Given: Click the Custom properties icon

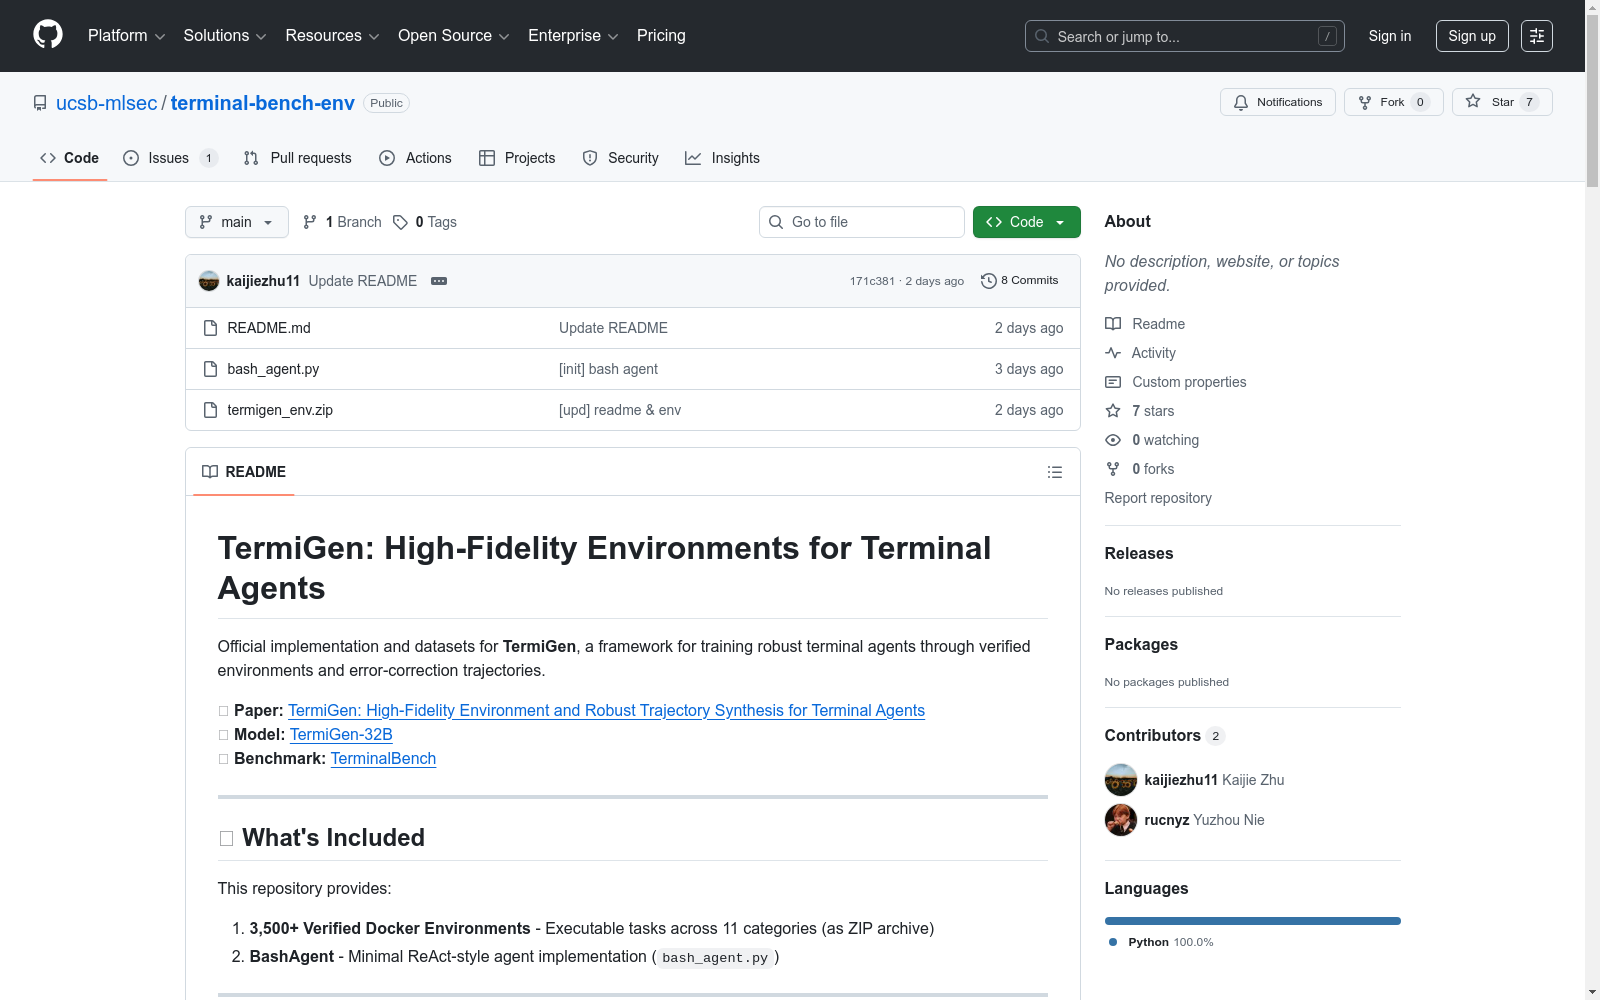Looking at the screenshot, I should [x=1113, y=382].
